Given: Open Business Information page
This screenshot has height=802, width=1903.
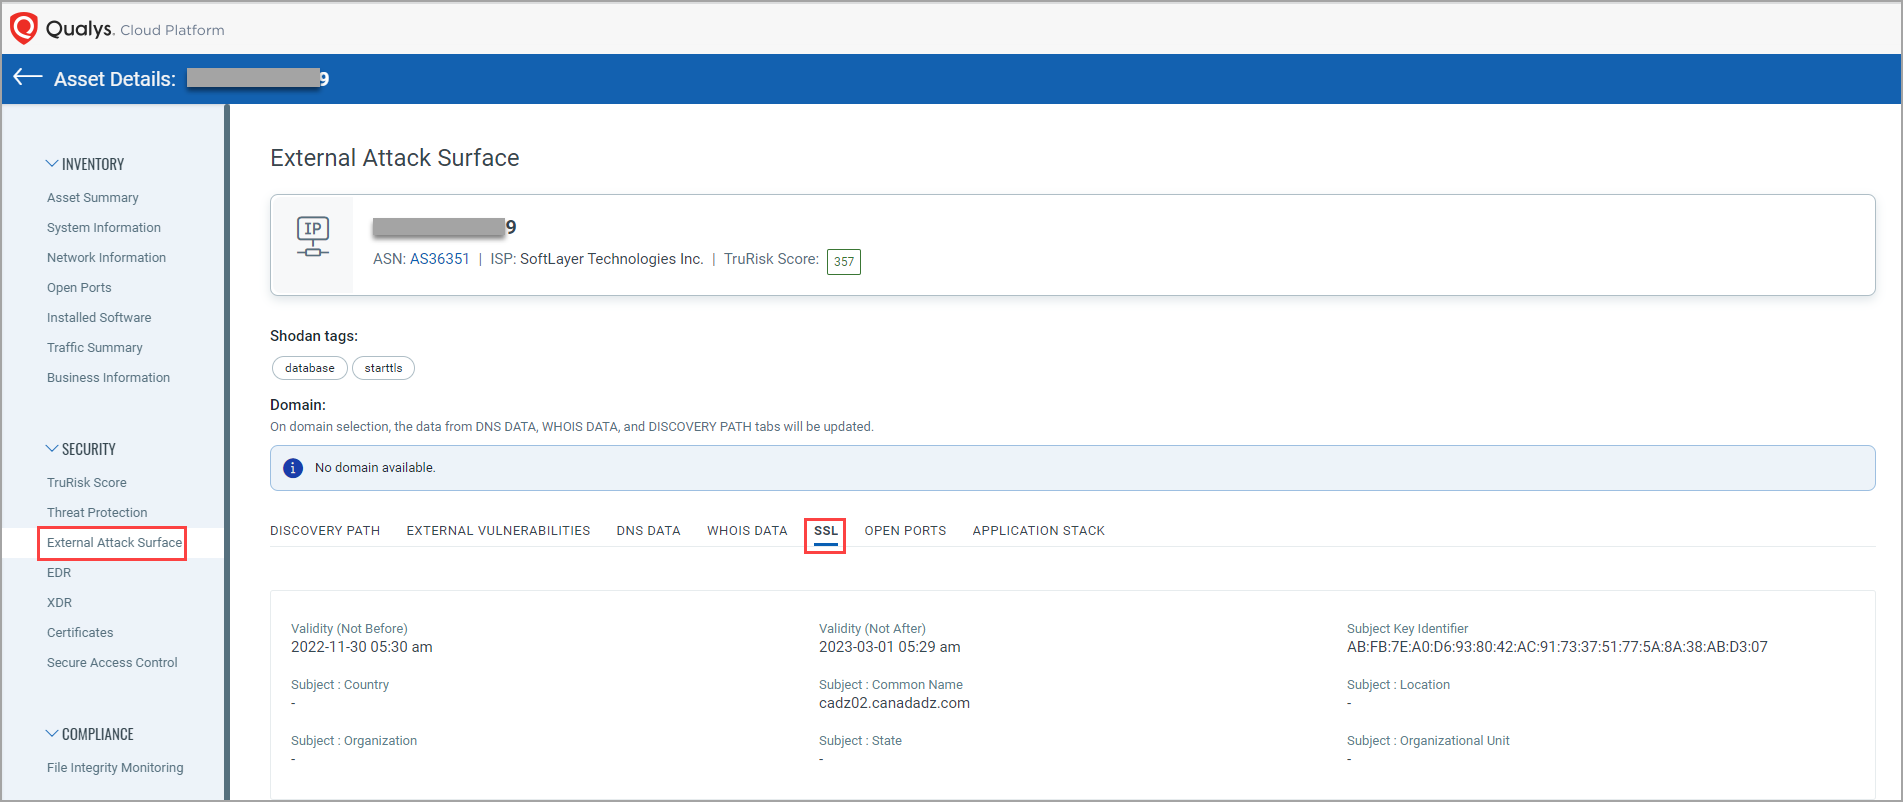Looking at the screenshot, I should point(108,378).
